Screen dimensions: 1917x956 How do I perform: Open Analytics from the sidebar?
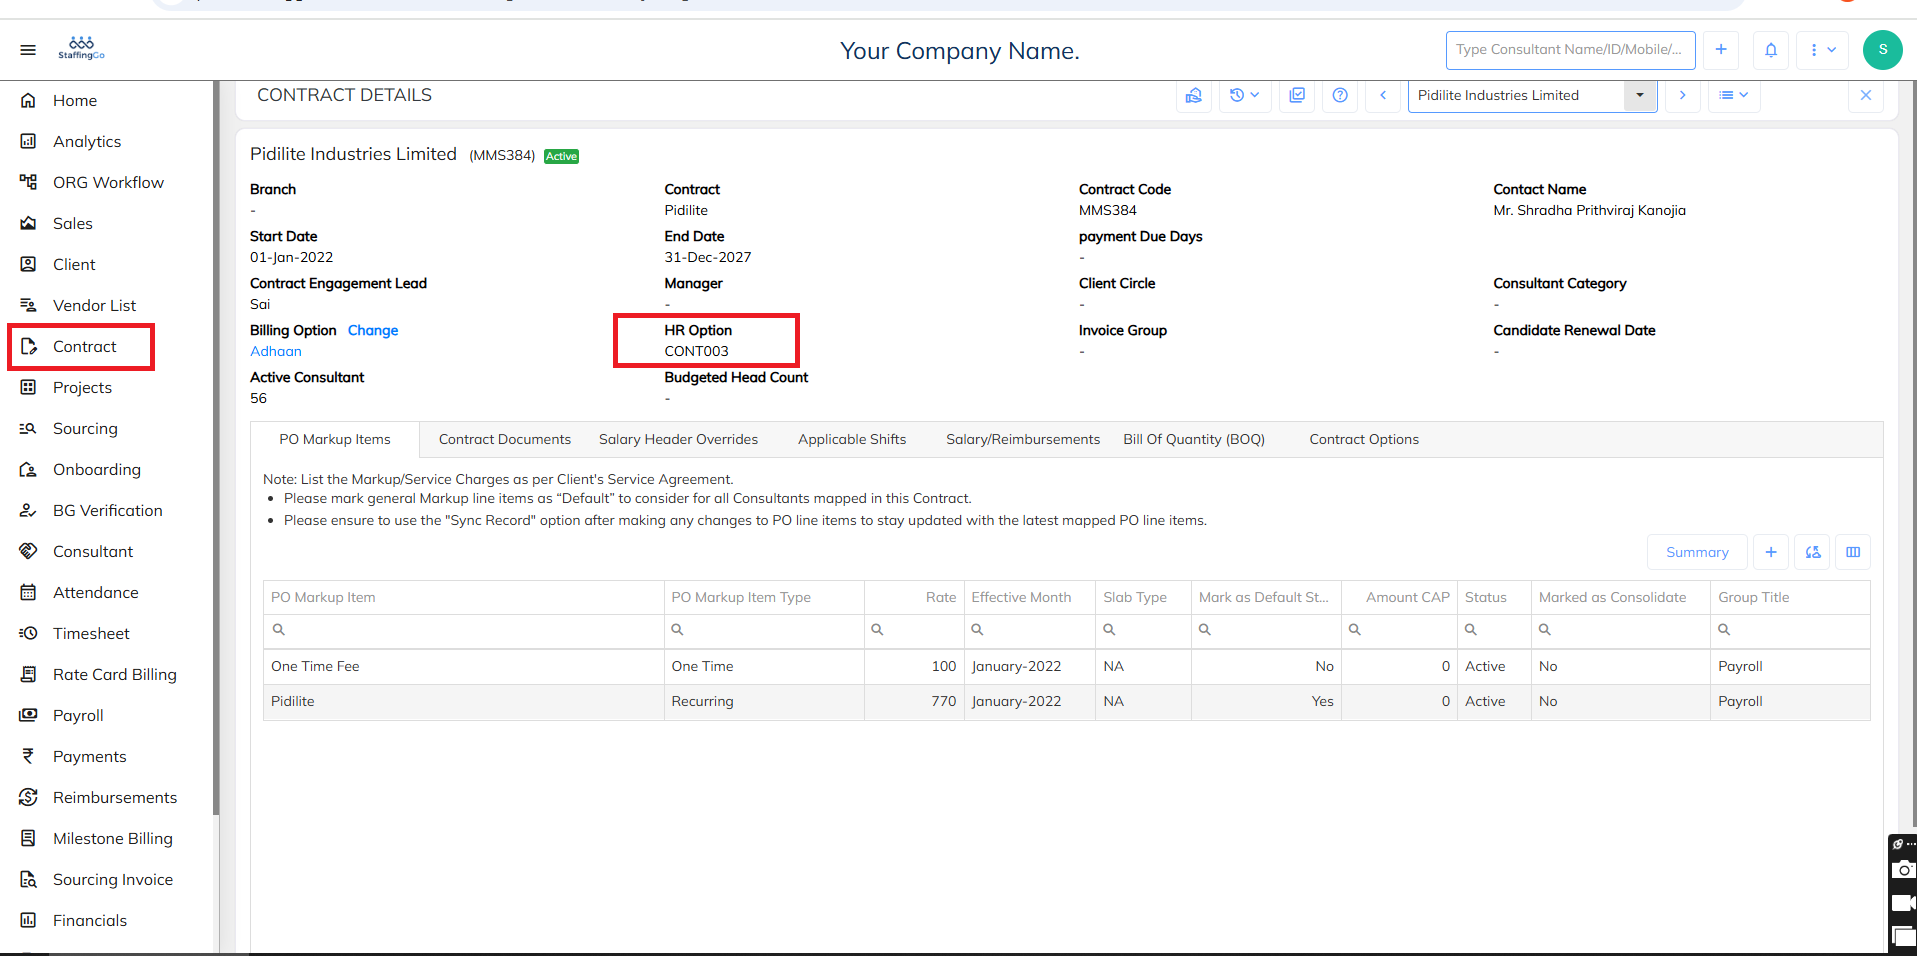(87, 141)
